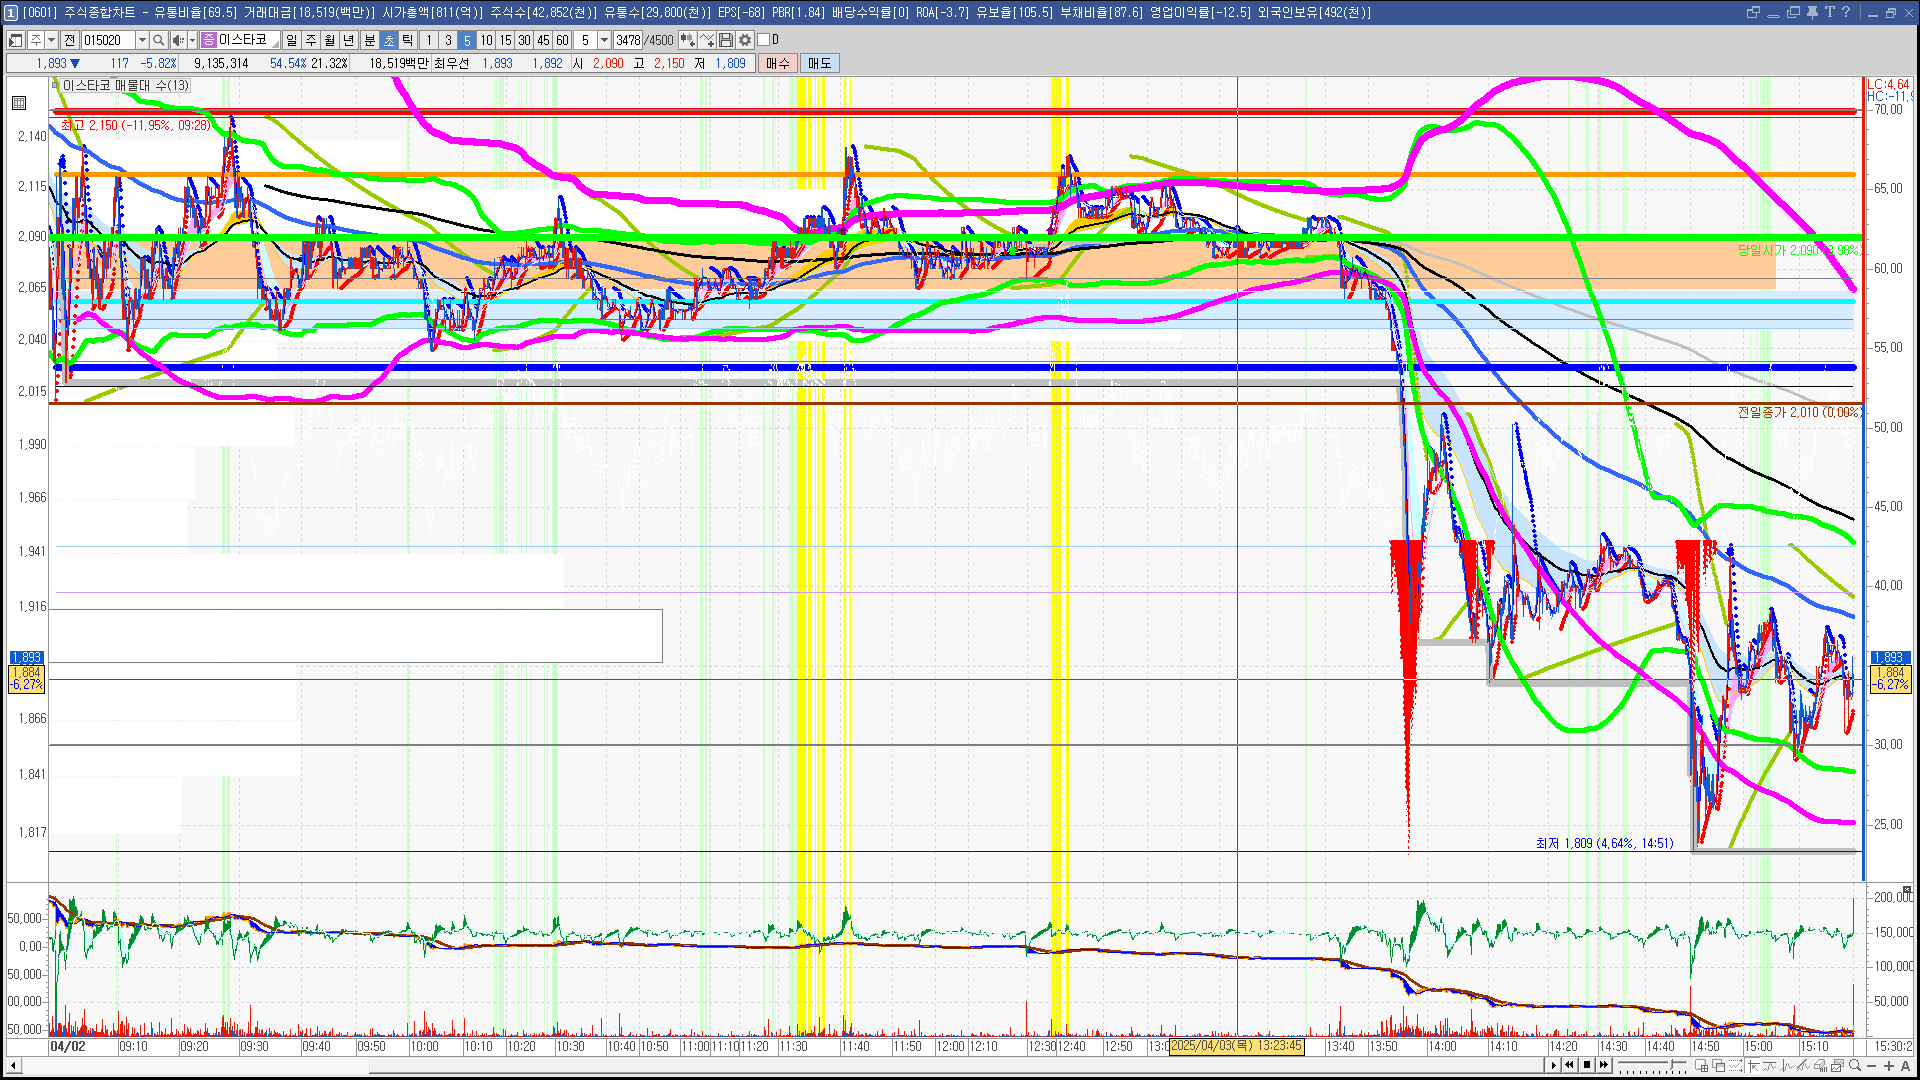1920x1080 pixels.
Task: Click the fast-forward playback button
Action: pyautogui.click(x=1604, y=1065)
